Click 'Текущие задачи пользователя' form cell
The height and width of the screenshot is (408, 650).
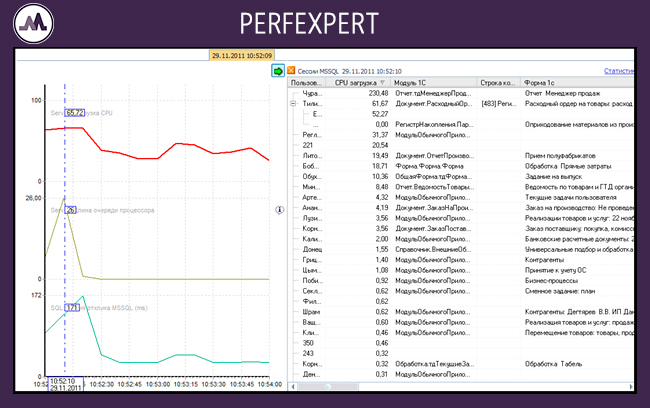(571, 197)
